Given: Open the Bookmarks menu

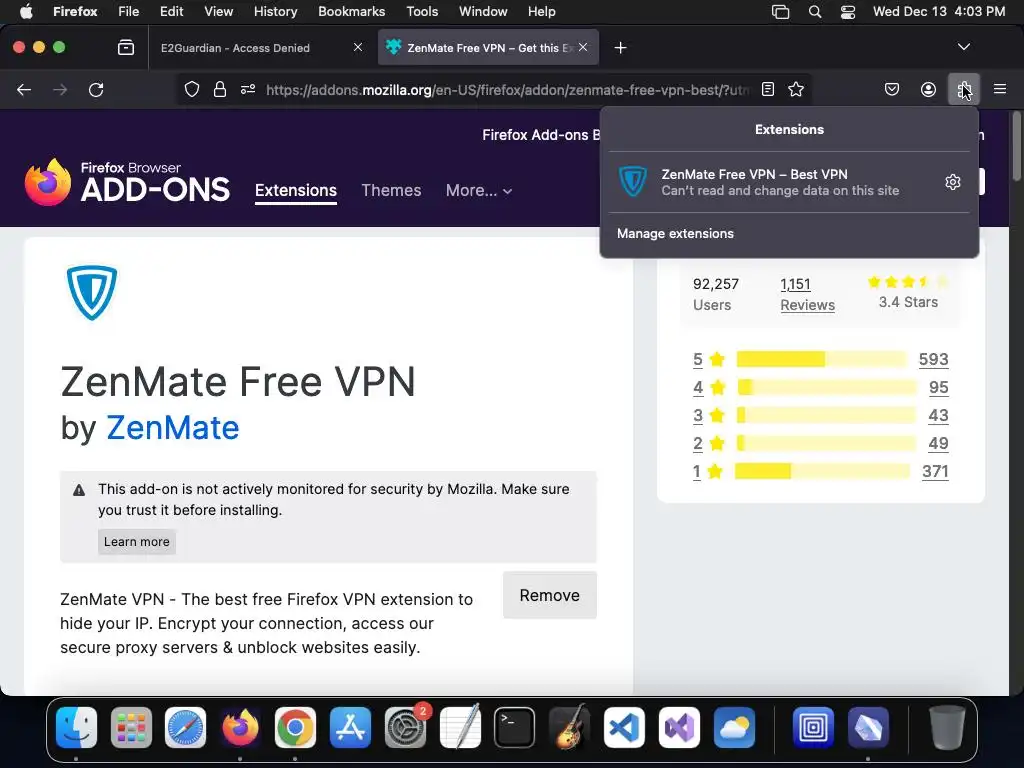Looking at the screenshot, I should click(351, 12).
